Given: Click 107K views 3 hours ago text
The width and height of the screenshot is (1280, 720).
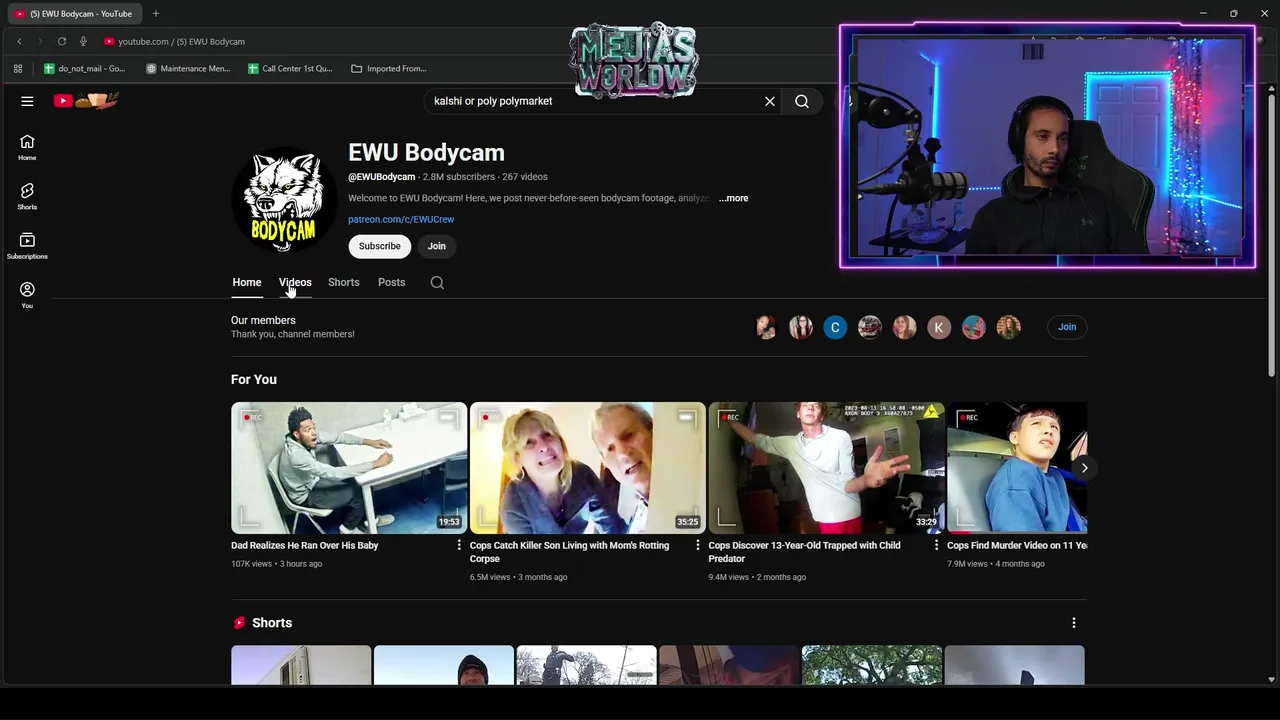Looking at the screenshot, I should coord(276,564).
